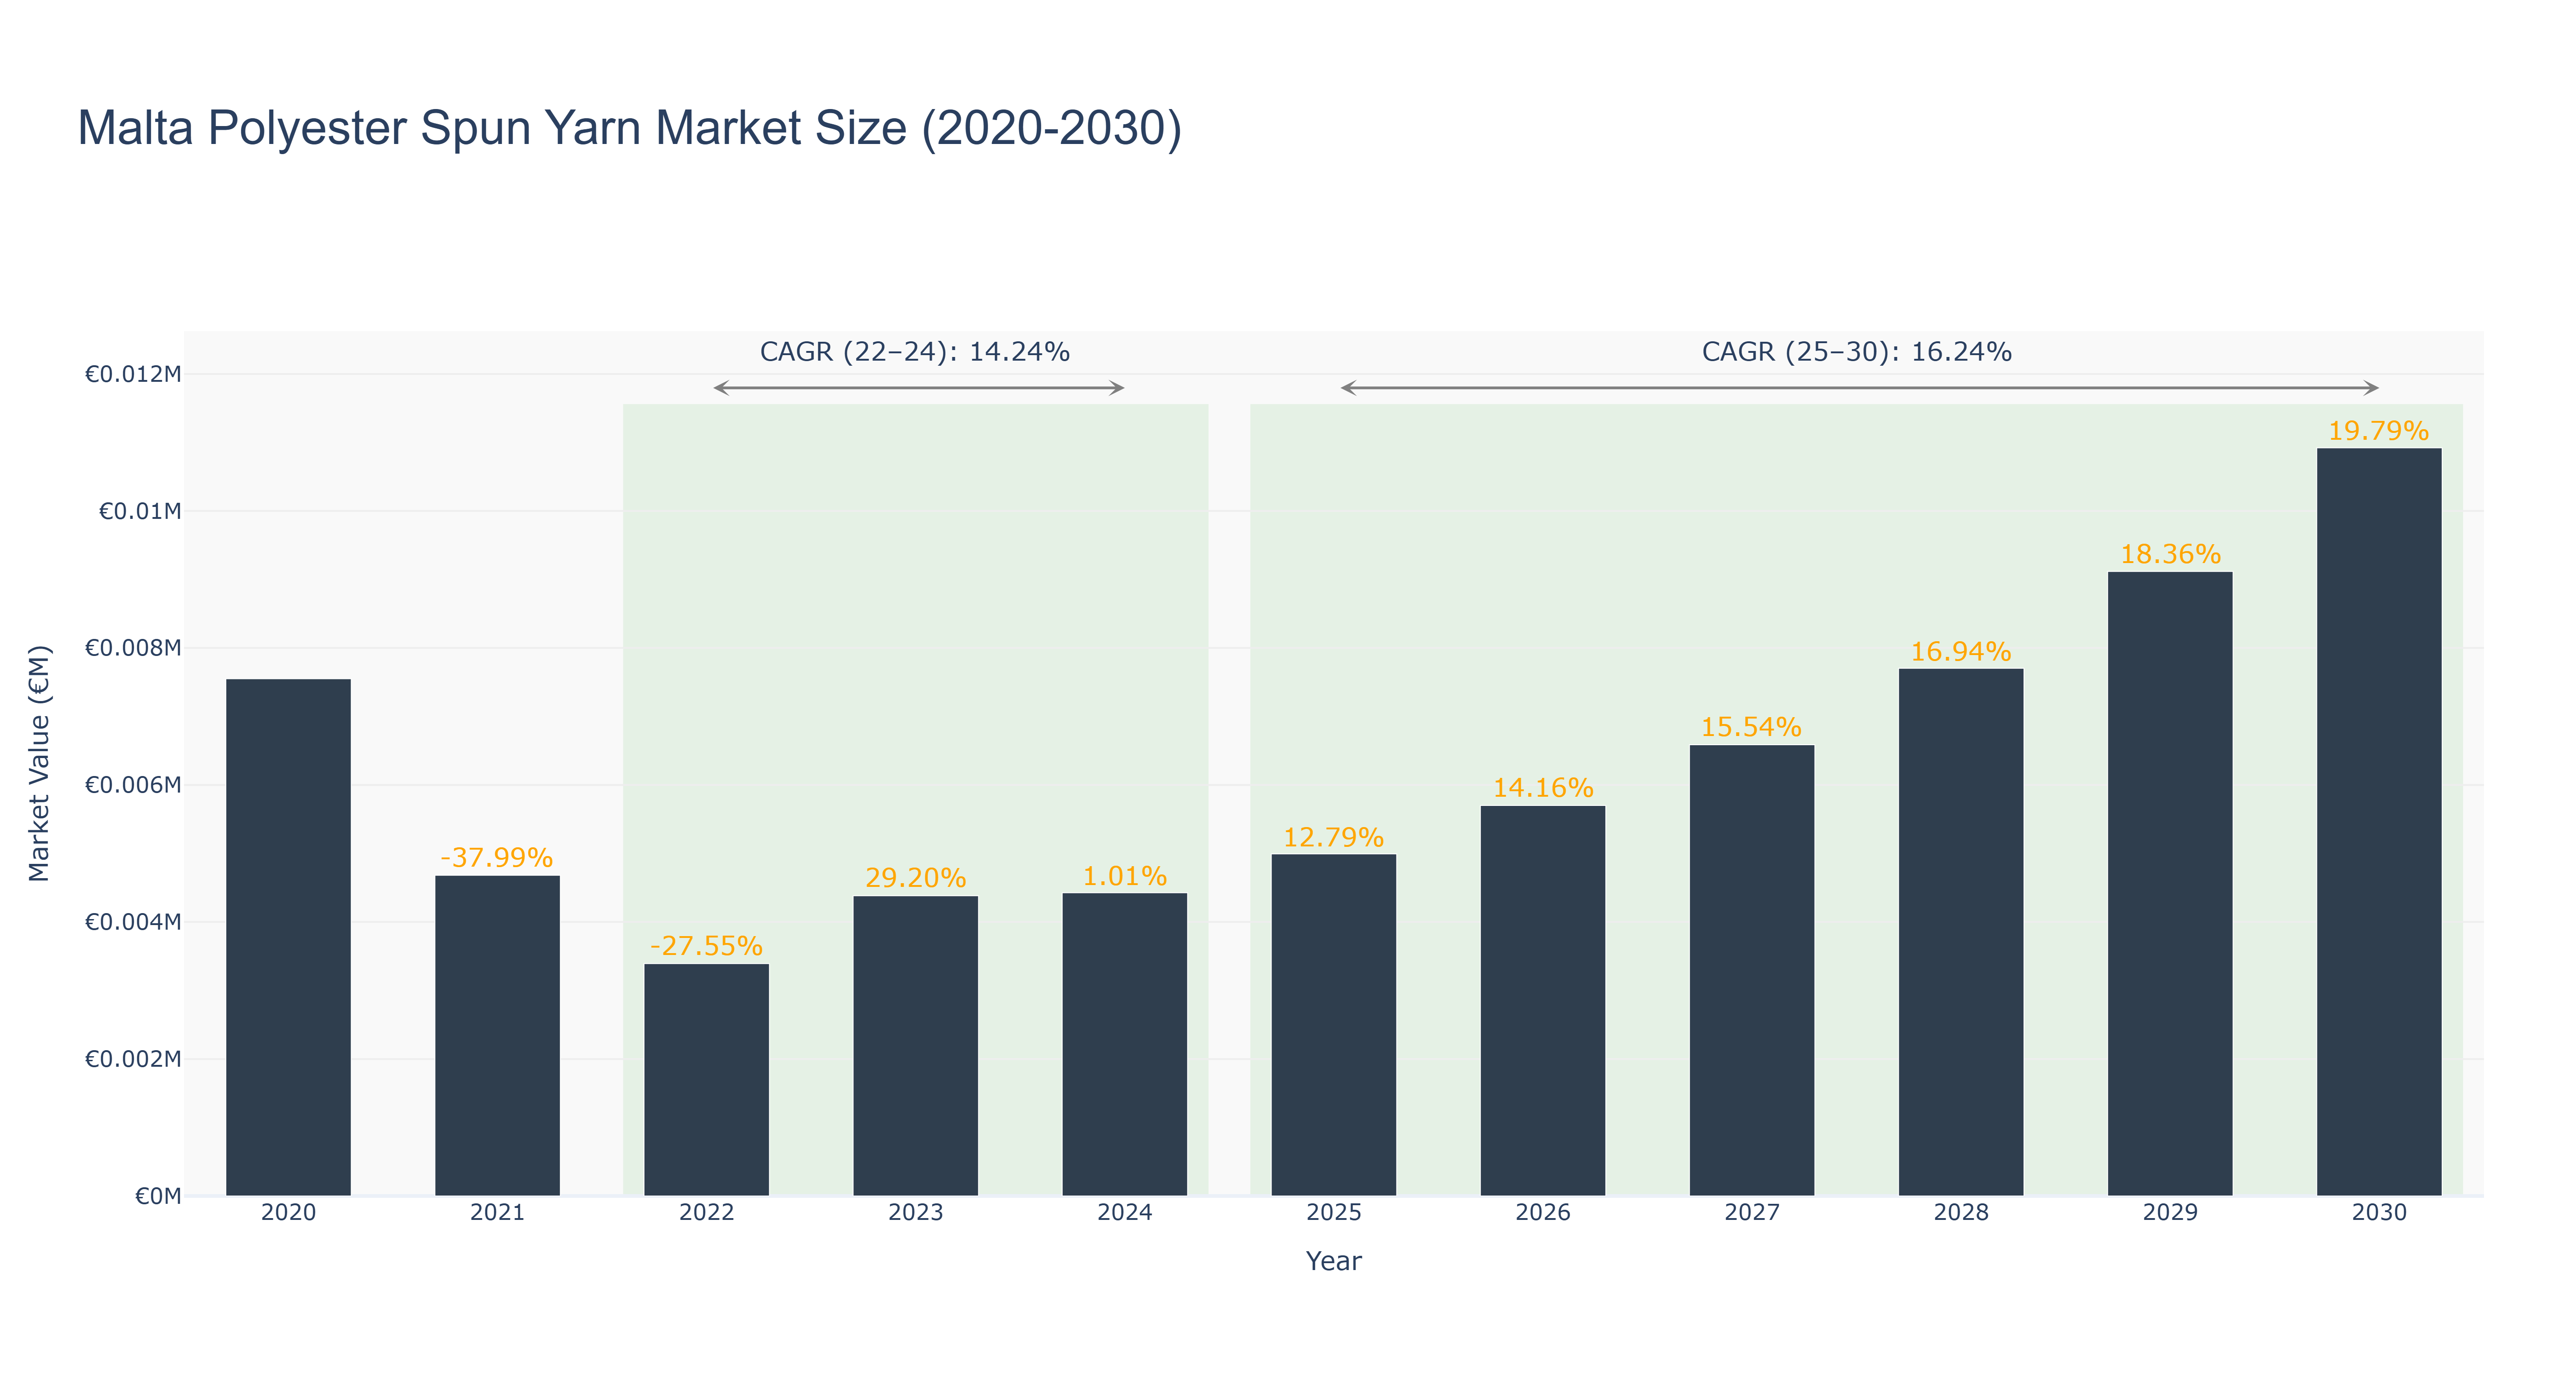Click the 'CAGR (25–30): 16.24%' annotation
This screenshot has height=1380, width=2576.
pos(1856,352)
